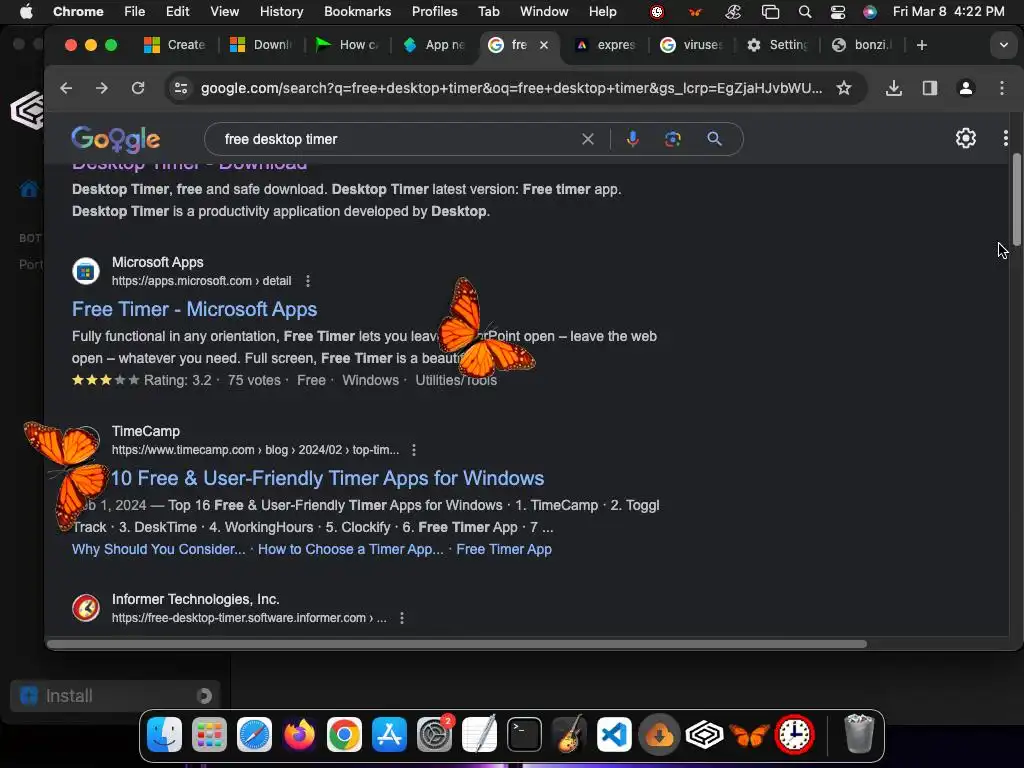Launch Firefox from the Dock
This screenshot has height=768, width=1024.
(x=299, y=735)
